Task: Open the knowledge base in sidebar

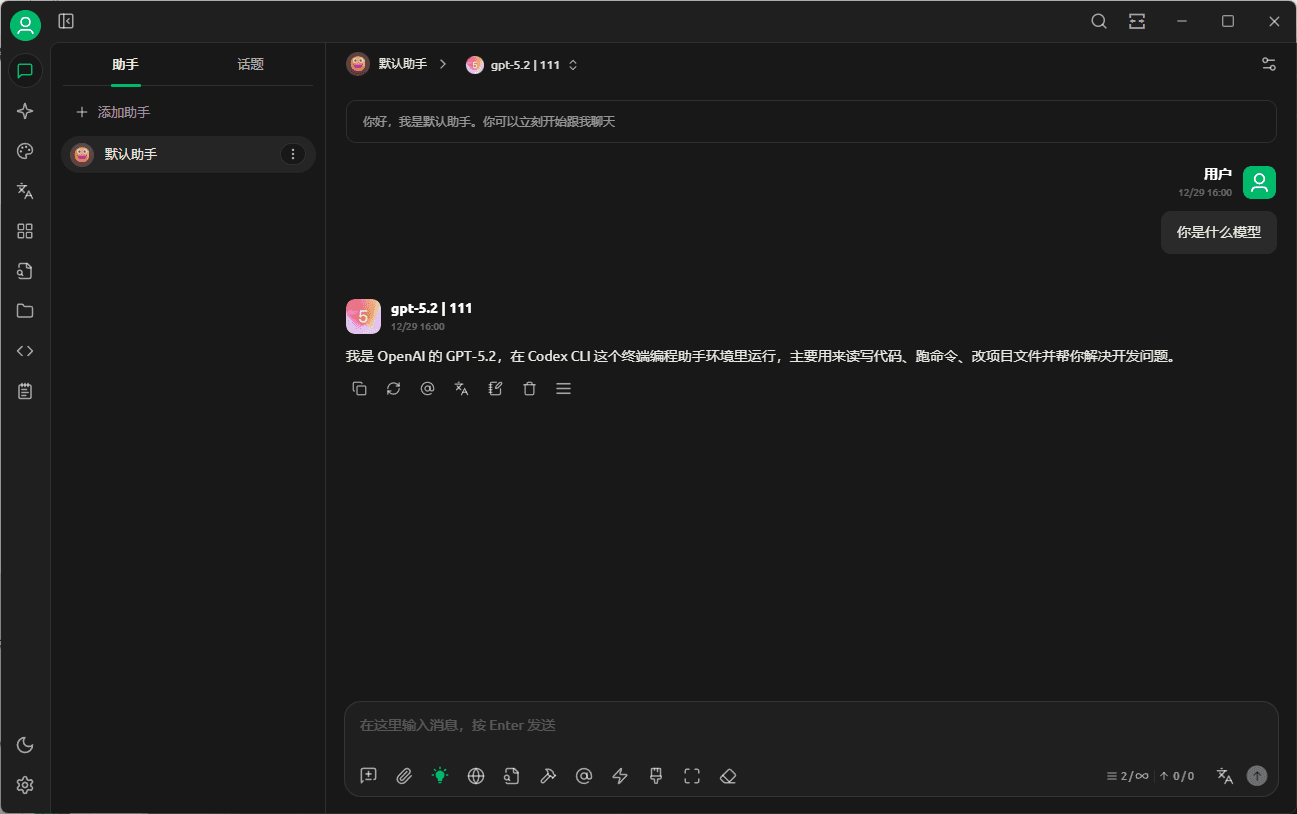Action: (x=25, y=271)
